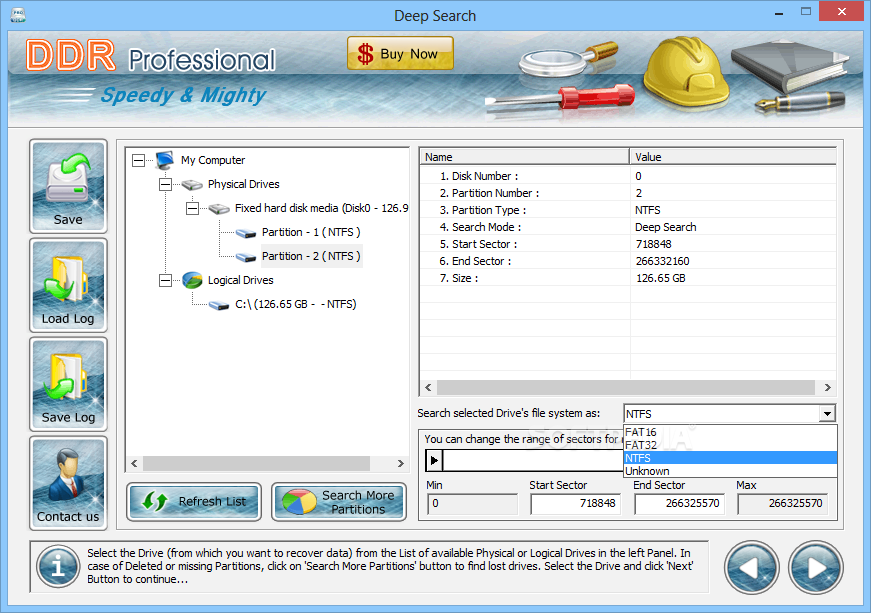Click the sector range slider track

[533, 460]
